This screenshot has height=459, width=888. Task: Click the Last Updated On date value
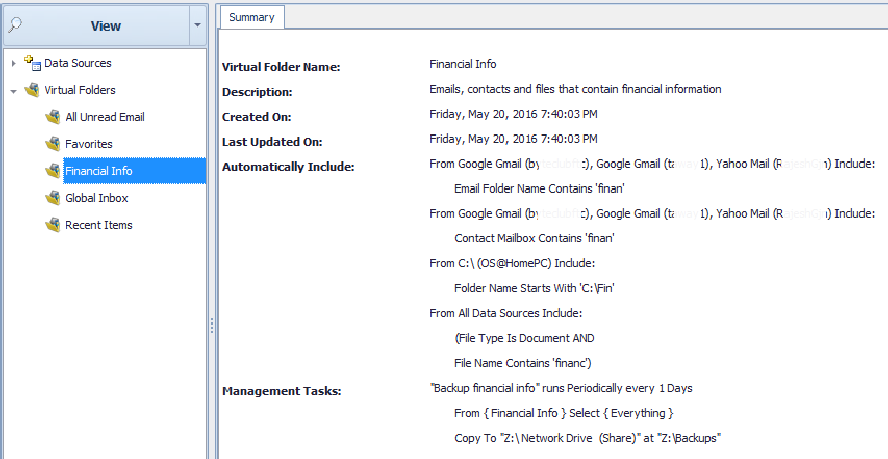513,139
